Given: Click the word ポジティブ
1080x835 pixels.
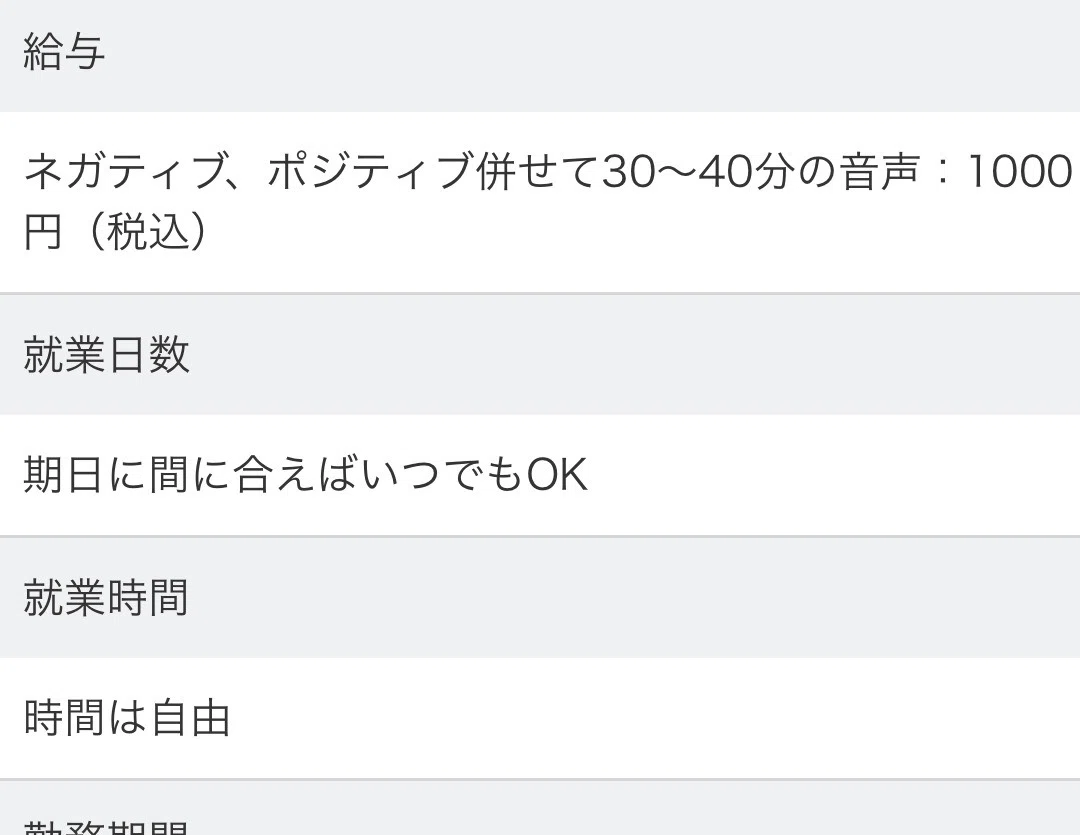Looking at the screenshot, I should pyautogui.click(x=368, y=173).
